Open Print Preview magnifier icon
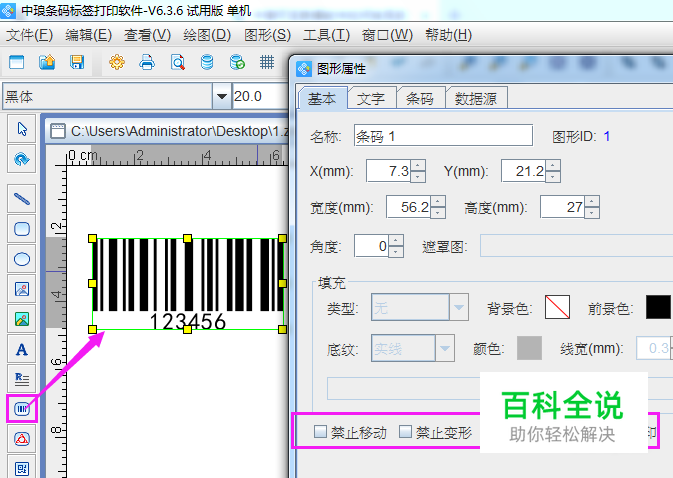 click(178, 63)
